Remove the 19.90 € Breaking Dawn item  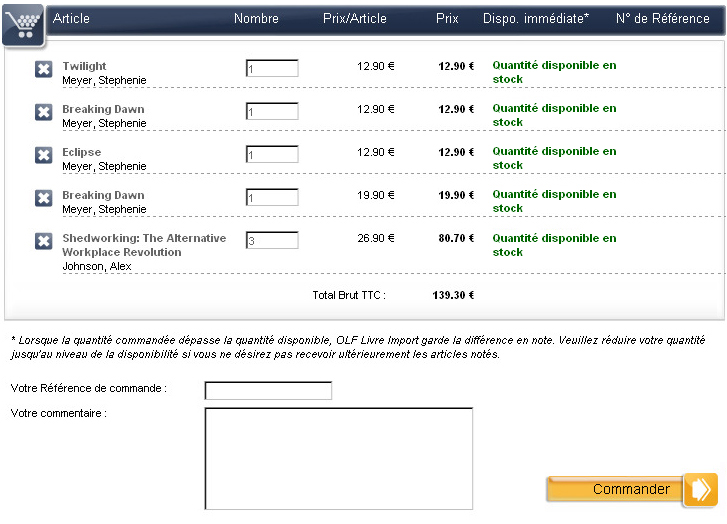44,198
